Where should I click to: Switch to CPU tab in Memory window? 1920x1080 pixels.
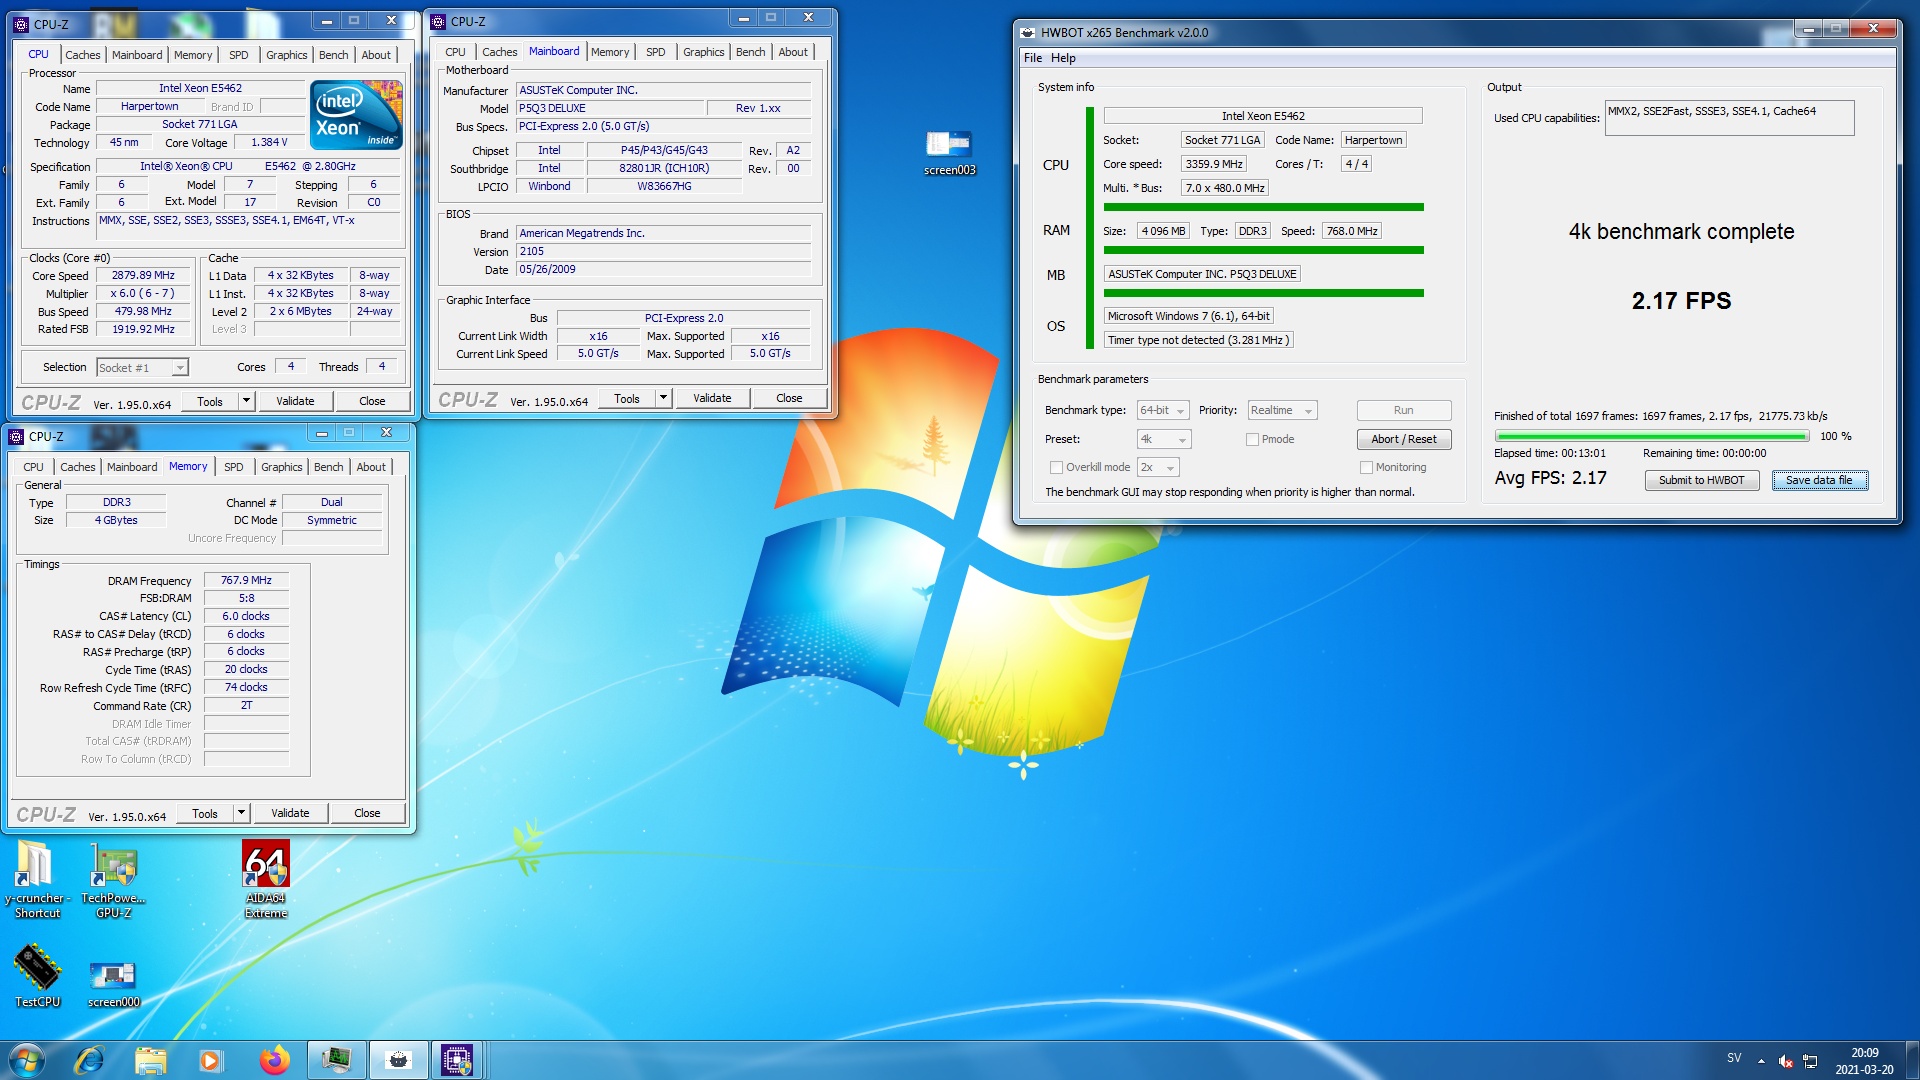coord(33,467)
